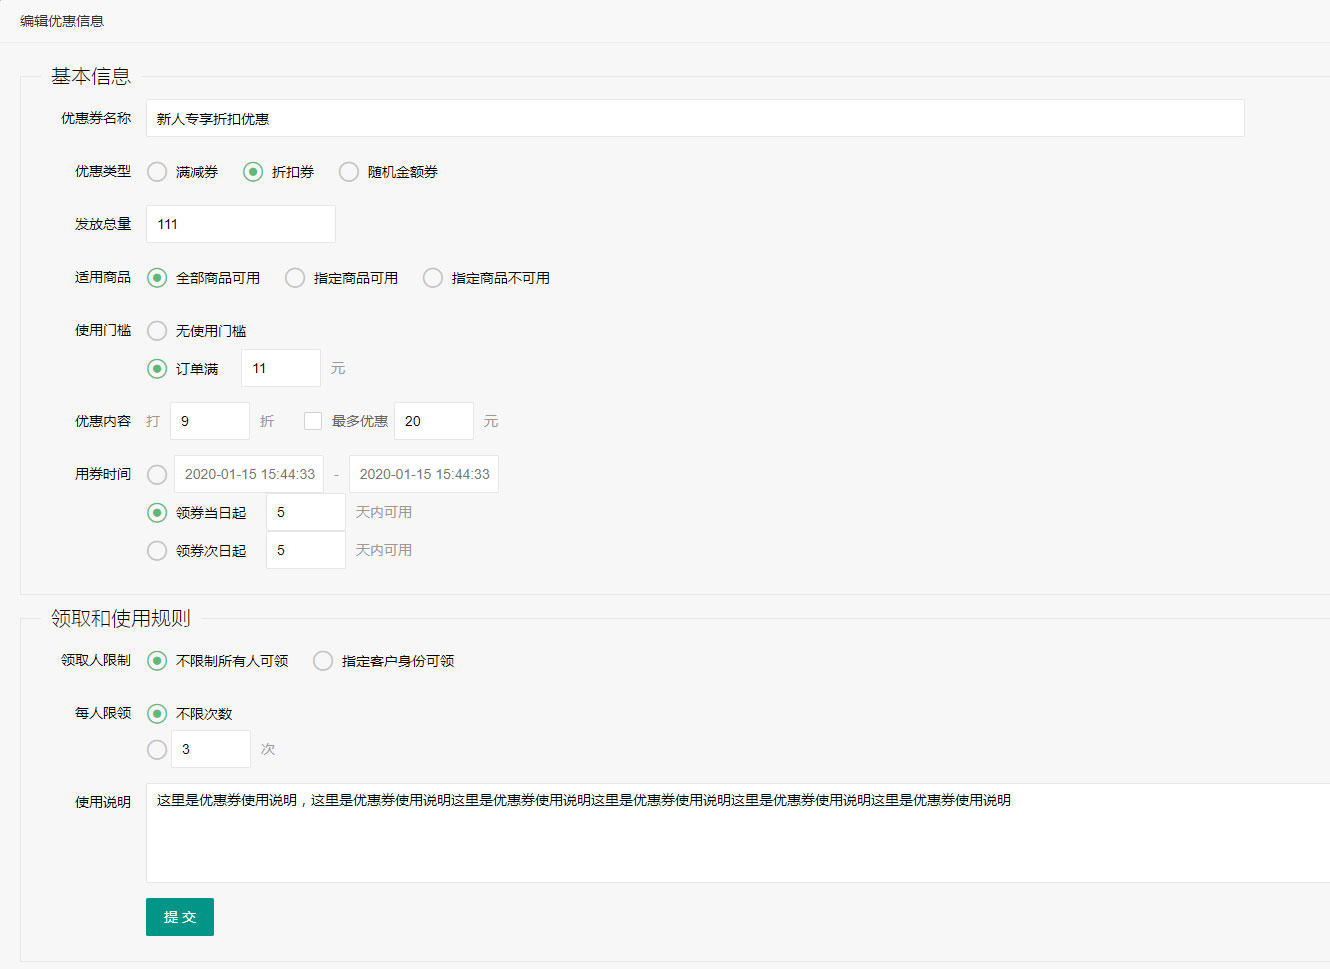The width and height of the screenshot is (1330, 969).
Task: Choose the 折扣券 radio button
Action: click(253, 172)
